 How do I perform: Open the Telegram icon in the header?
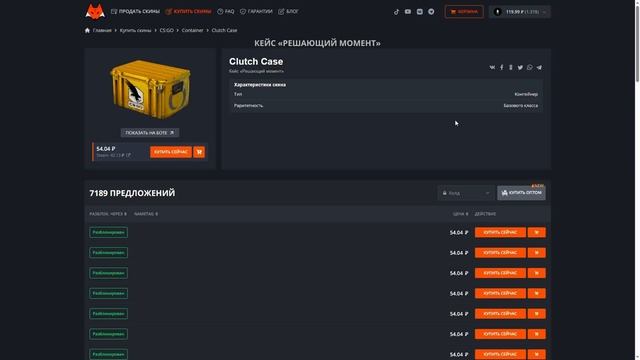(x=431, y=12)
